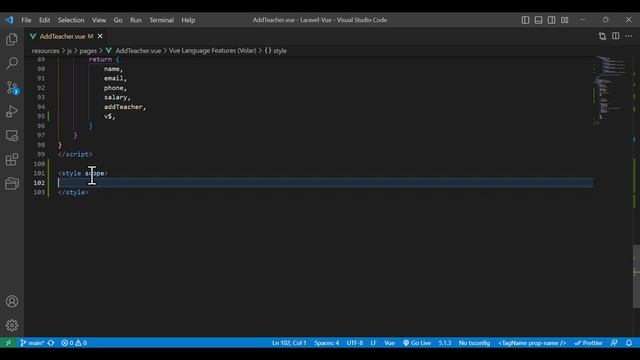Click the vertical scrollbar thumb

[636, 276]
